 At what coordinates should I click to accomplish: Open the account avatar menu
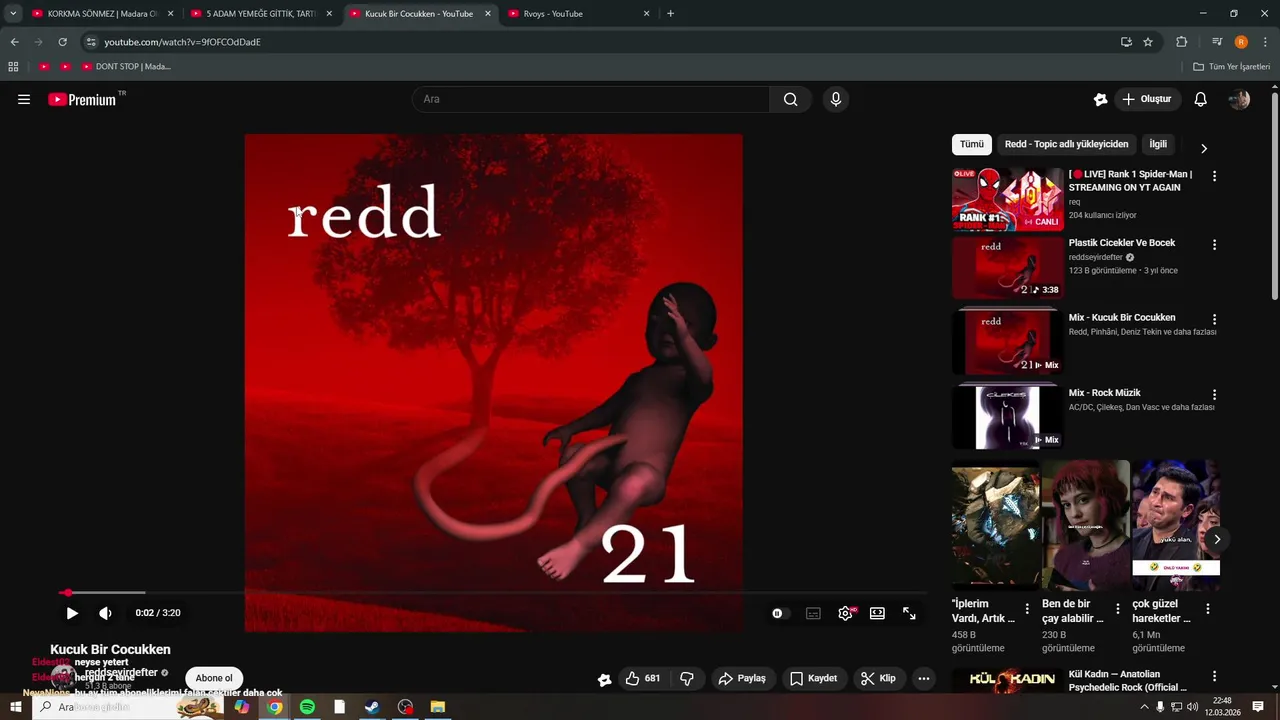pos(1239,99)
